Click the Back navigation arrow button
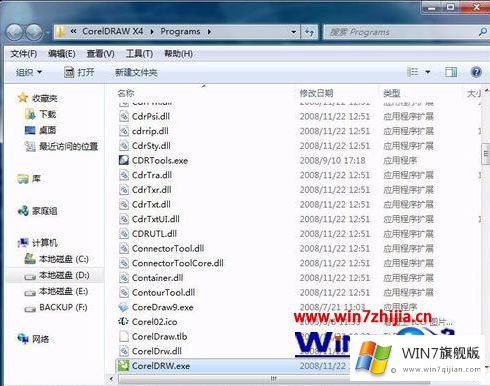 click(x=14, y=32)
